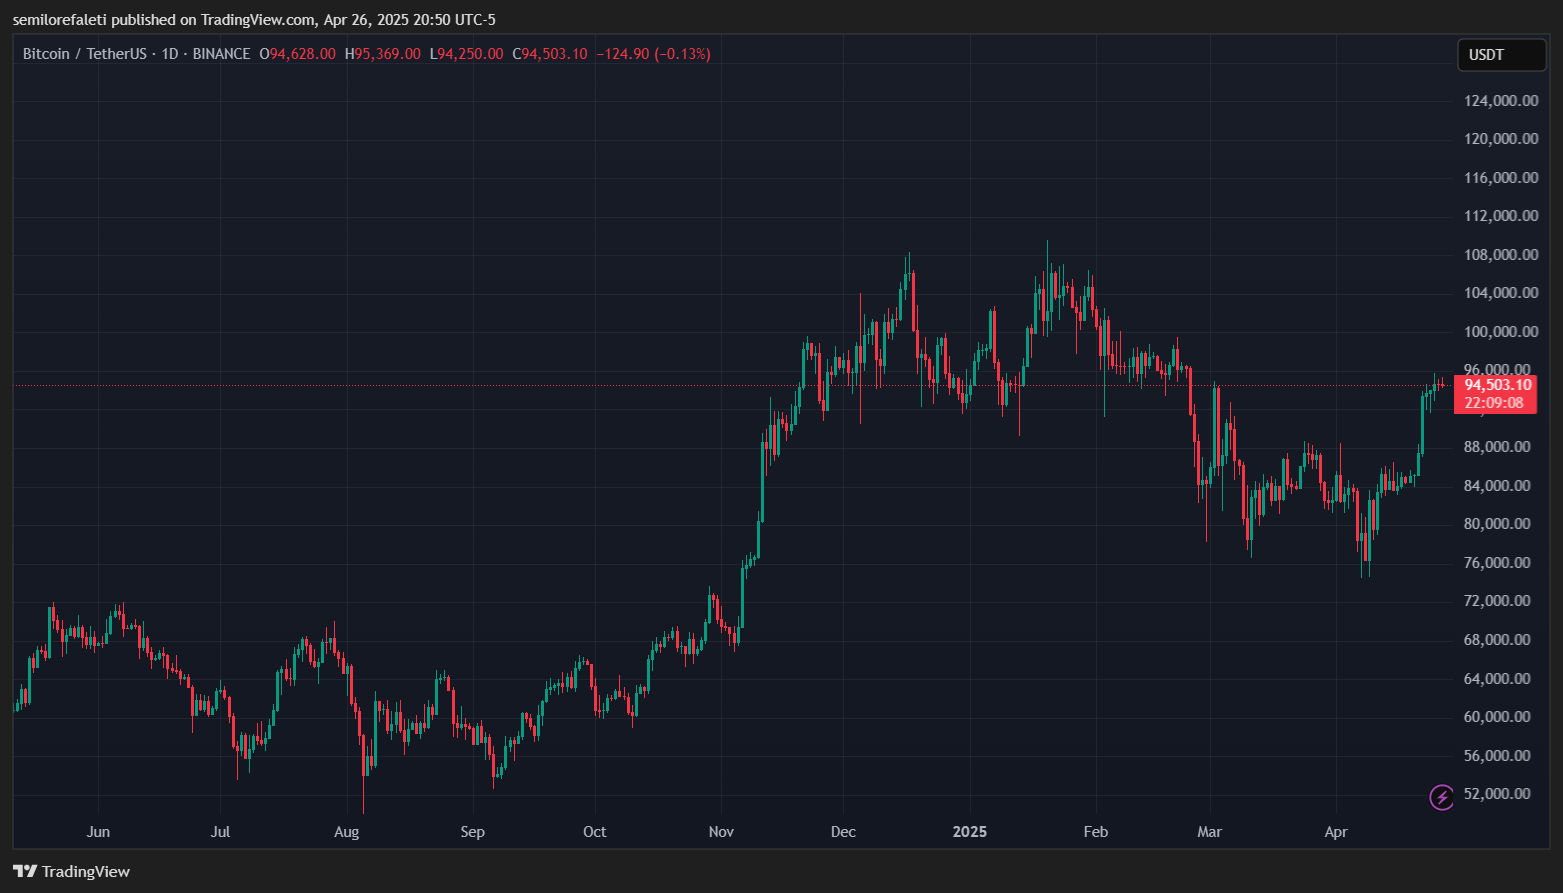Click the 104,000.00 price axis label

(x=1501, y=293)
